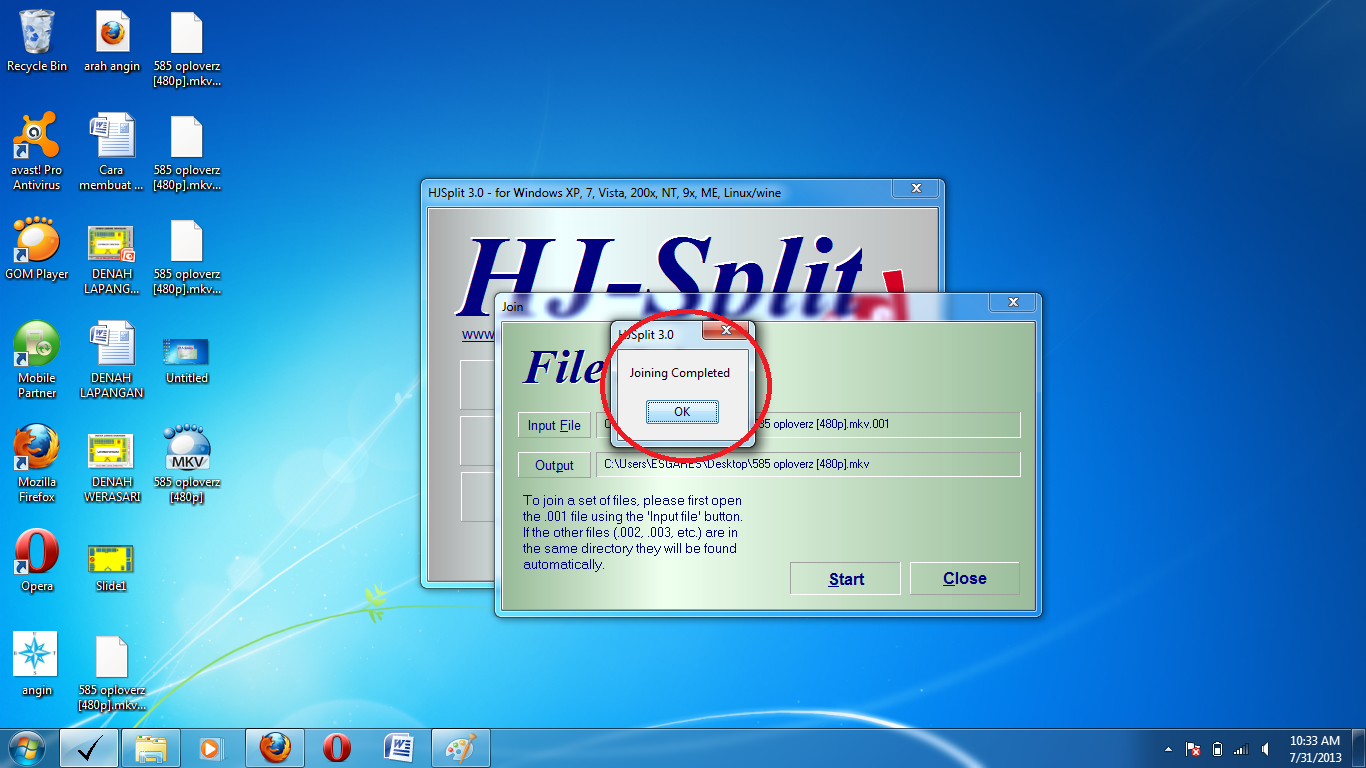
Task: Select the GOM Player desktop shortcut
Action: 37,249
